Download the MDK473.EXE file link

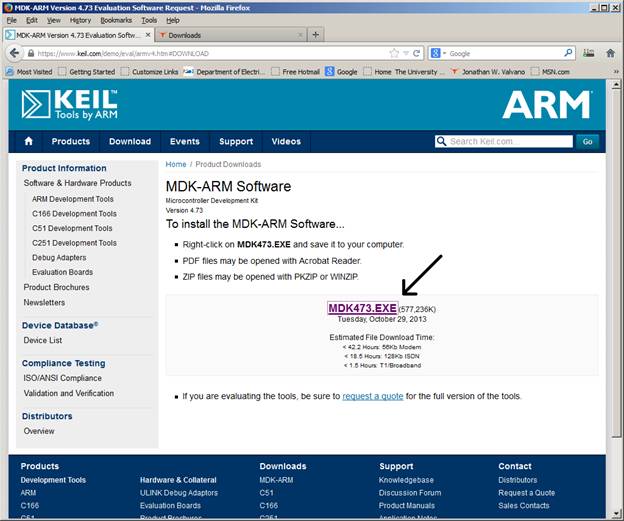(363, 308)
